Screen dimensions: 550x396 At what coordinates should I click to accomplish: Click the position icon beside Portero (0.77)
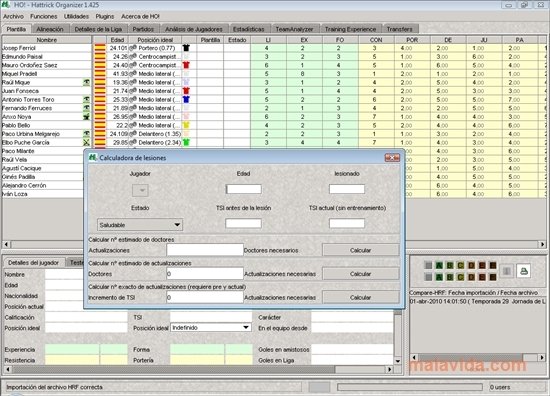pos(133,48)
